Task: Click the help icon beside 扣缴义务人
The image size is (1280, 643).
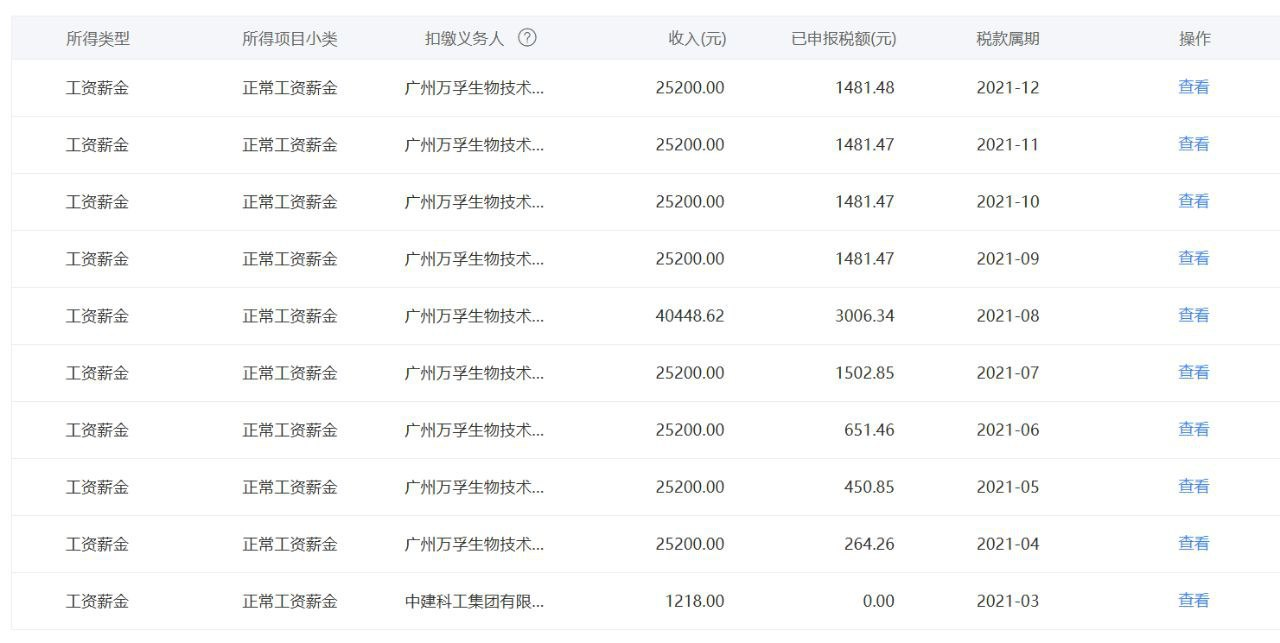Action: click(527, 38)
